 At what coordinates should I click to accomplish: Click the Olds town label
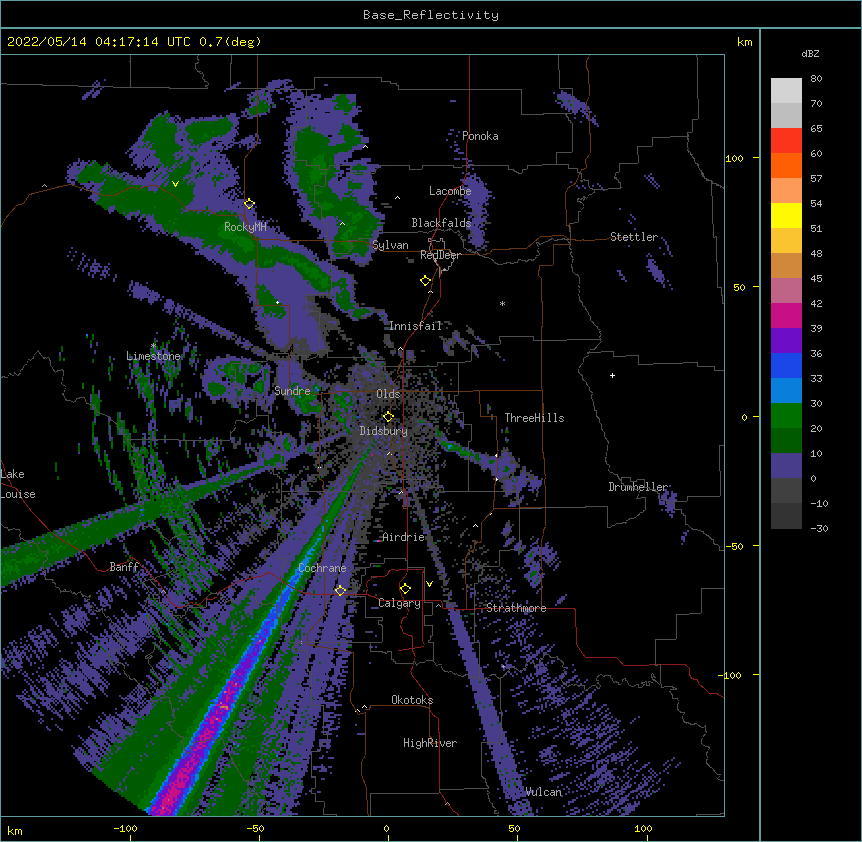[x=388, y=394]
